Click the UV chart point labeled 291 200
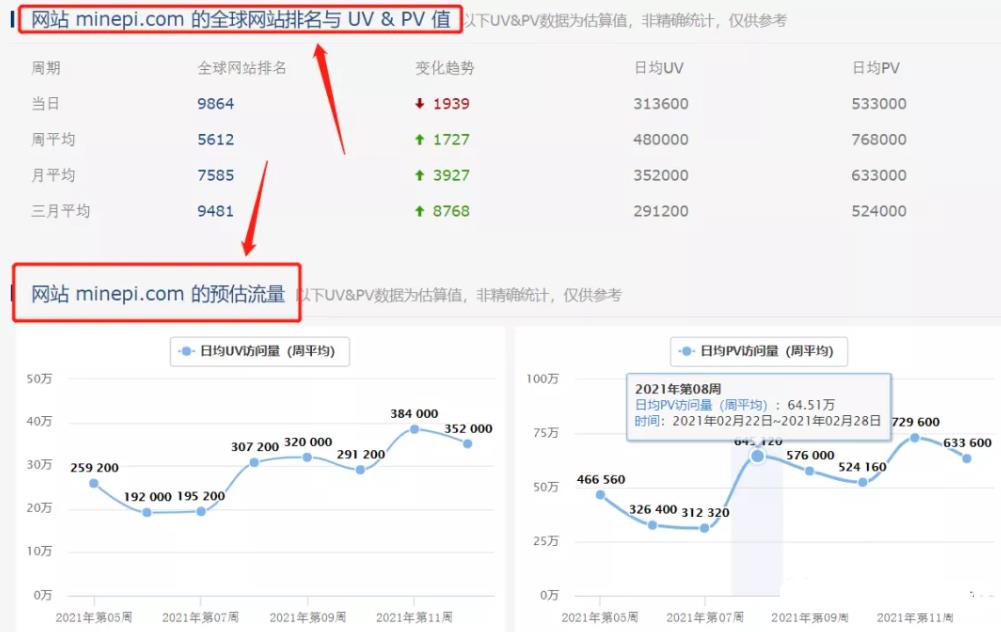This screenshot has width=1001, height=632. (360, 470)
